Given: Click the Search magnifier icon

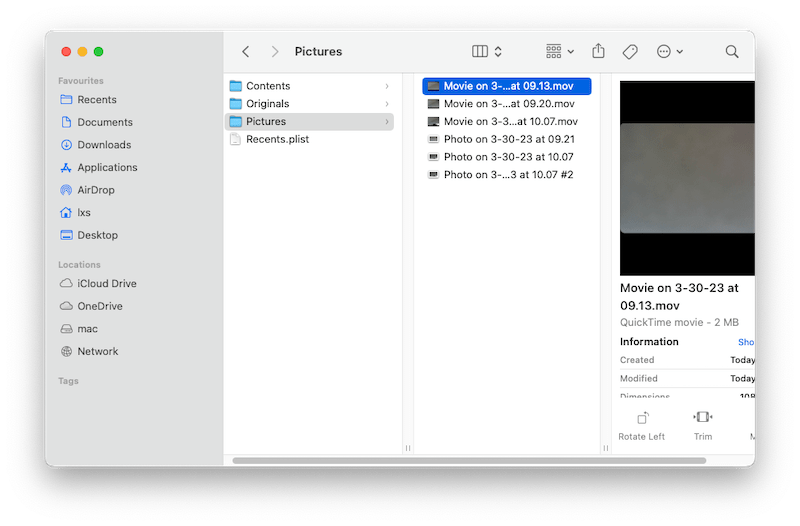Looking at the screenshot, I should [732, 51].
